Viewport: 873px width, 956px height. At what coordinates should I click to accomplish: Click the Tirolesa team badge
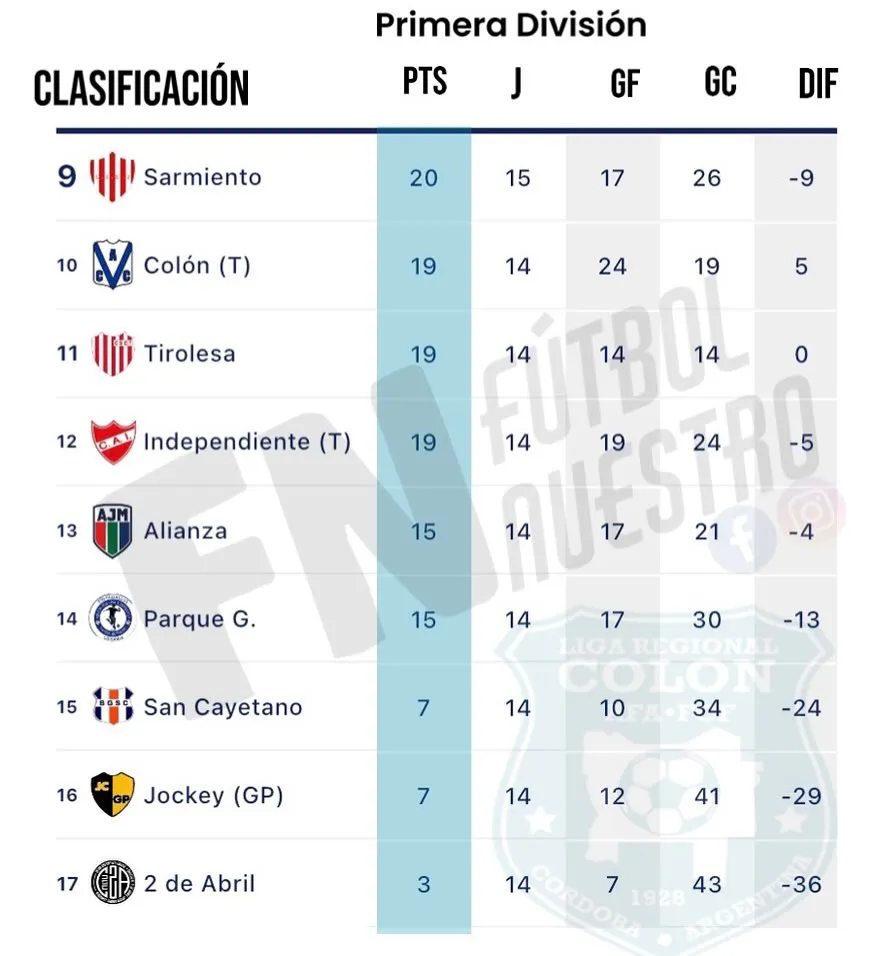click(112, 354)
